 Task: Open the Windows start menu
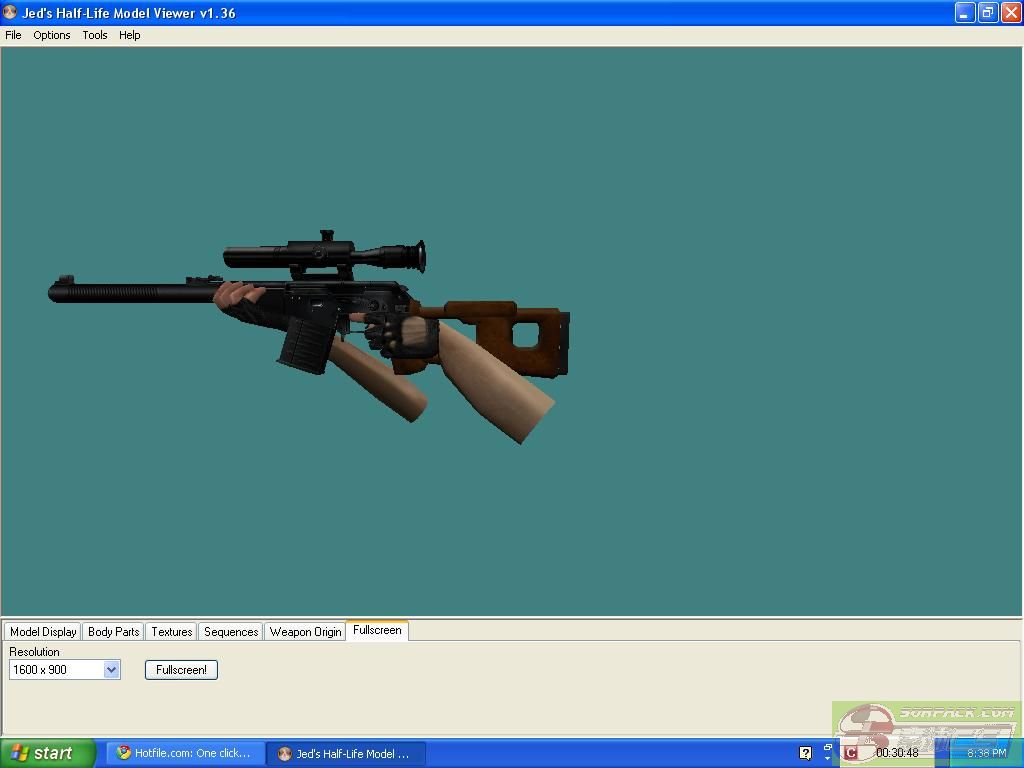tap(48, 753)
